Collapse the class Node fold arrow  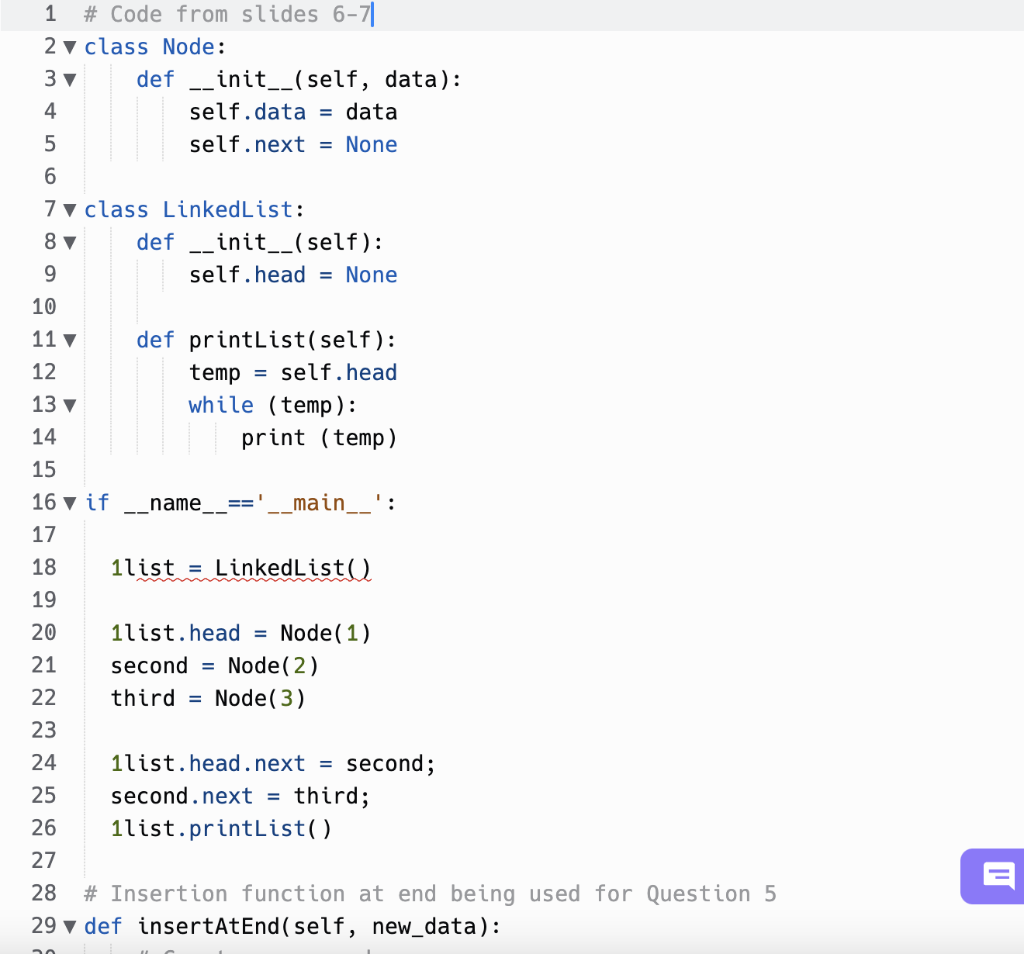pos(70,48)
